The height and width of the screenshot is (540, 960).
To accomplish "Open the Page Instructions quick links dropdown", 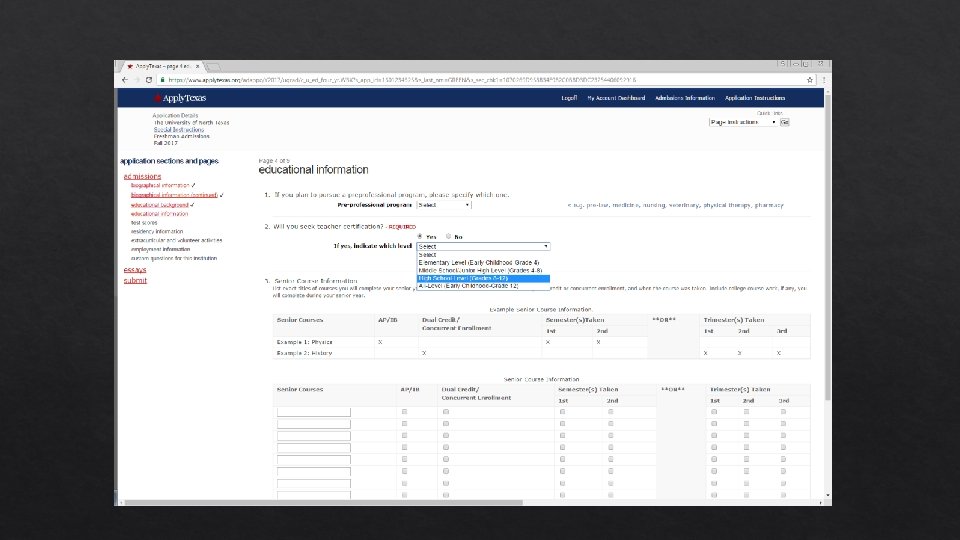I will [743, 122].
